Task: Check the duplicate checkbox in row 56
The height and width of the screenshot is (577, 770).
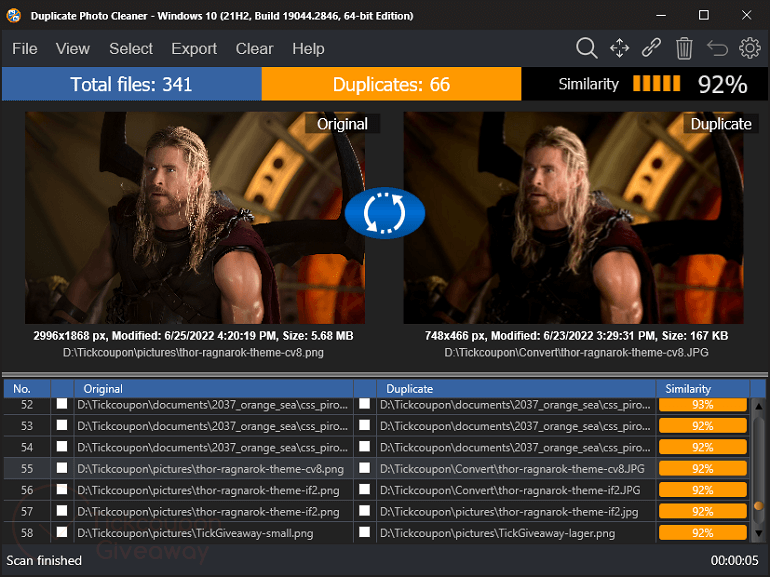Action: [364, 489]
